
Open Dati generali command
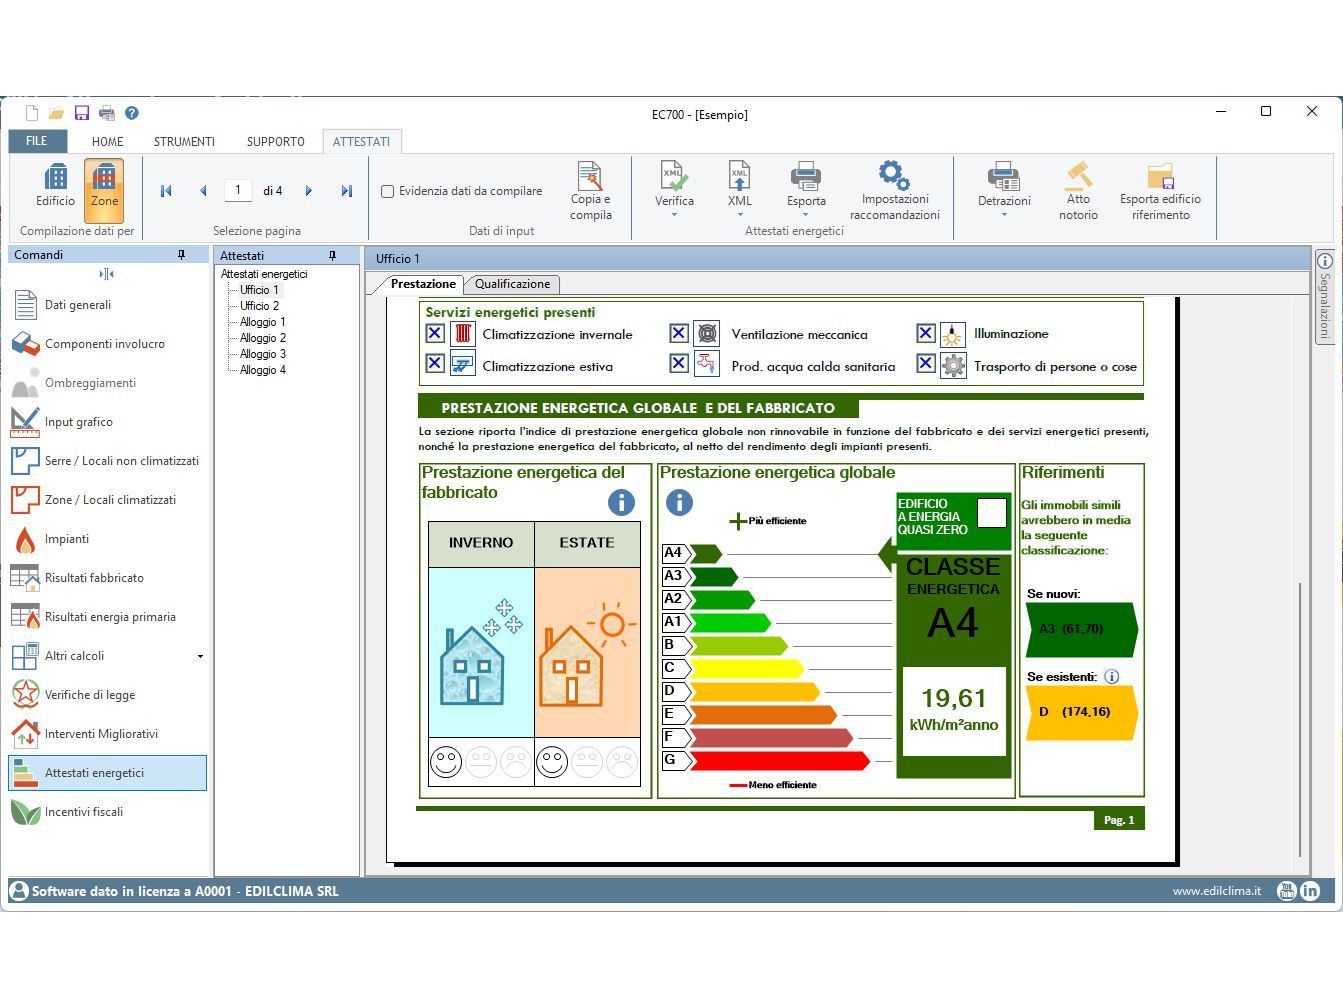pyautogui.click(x=108, y=305)
